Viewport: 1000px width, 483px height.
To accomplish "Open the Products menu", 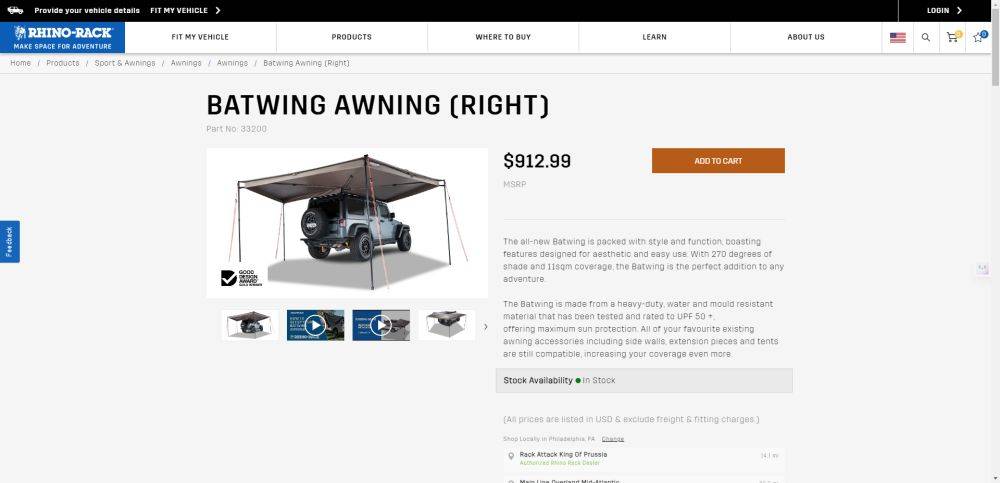I will pos(351,37).
